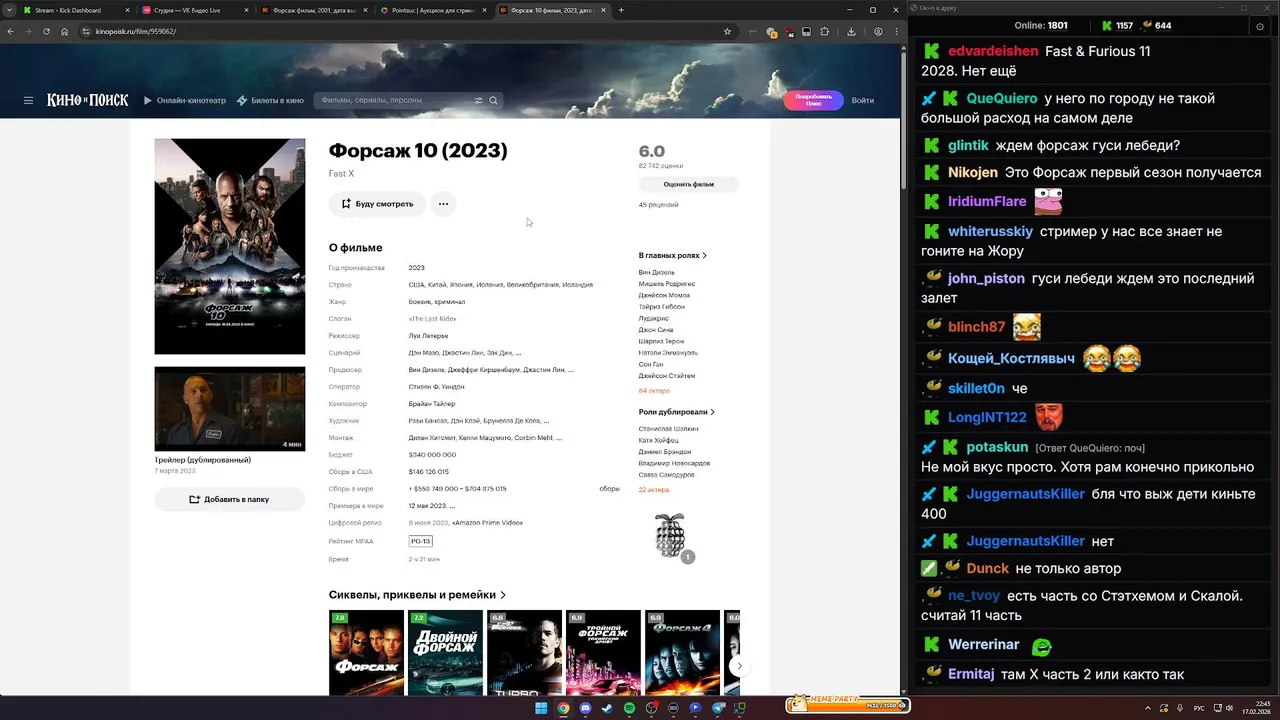Click chat username Кощей_Костлявыч

point(1011,358)
